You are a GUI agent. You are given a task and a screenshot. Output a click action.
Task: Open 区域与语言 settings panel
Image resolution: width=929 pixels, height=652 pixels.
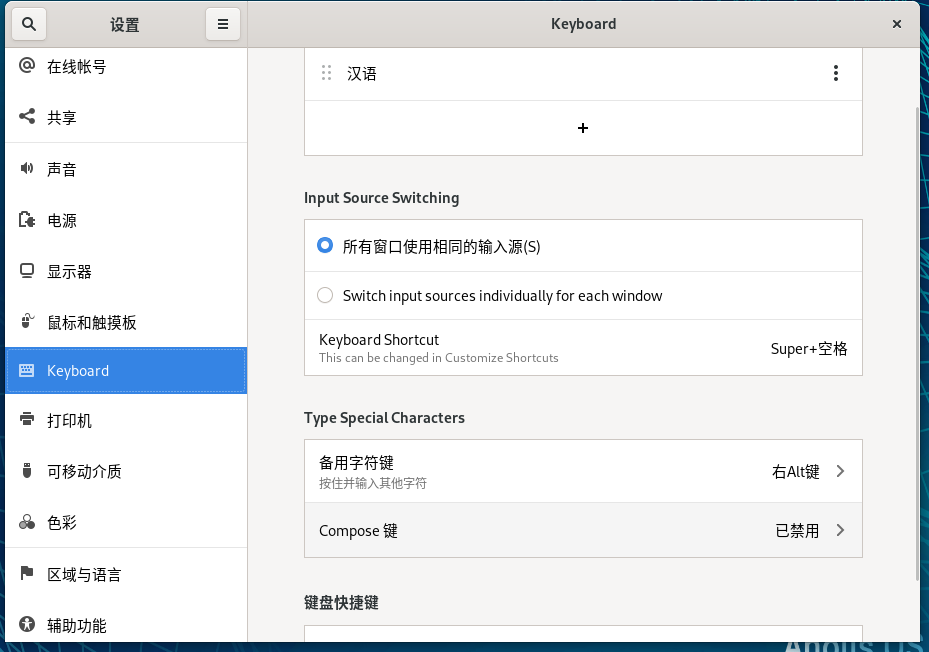[x=84, y=574]
